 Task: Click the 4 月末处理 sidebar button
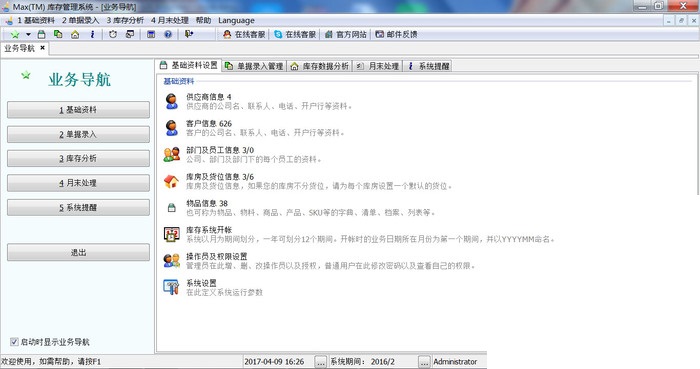click(78, 183)
